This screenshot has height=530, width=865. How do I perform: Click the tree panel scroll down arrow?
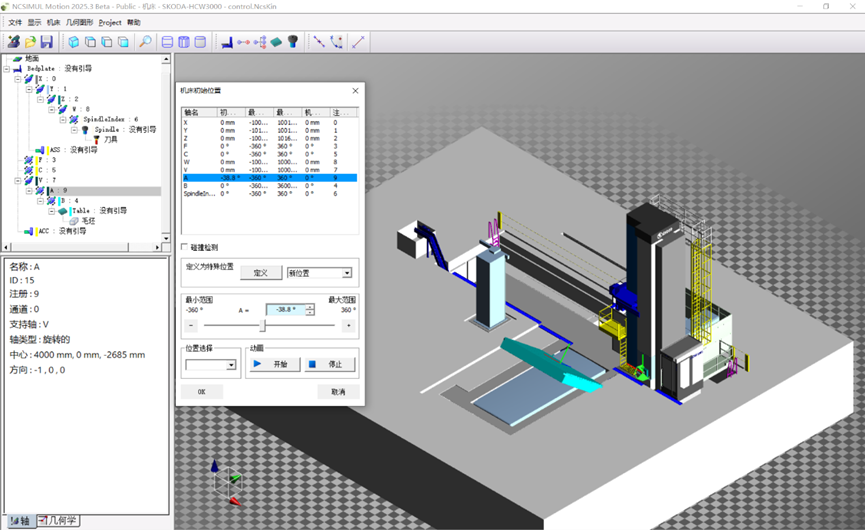[x=166, y=237]
